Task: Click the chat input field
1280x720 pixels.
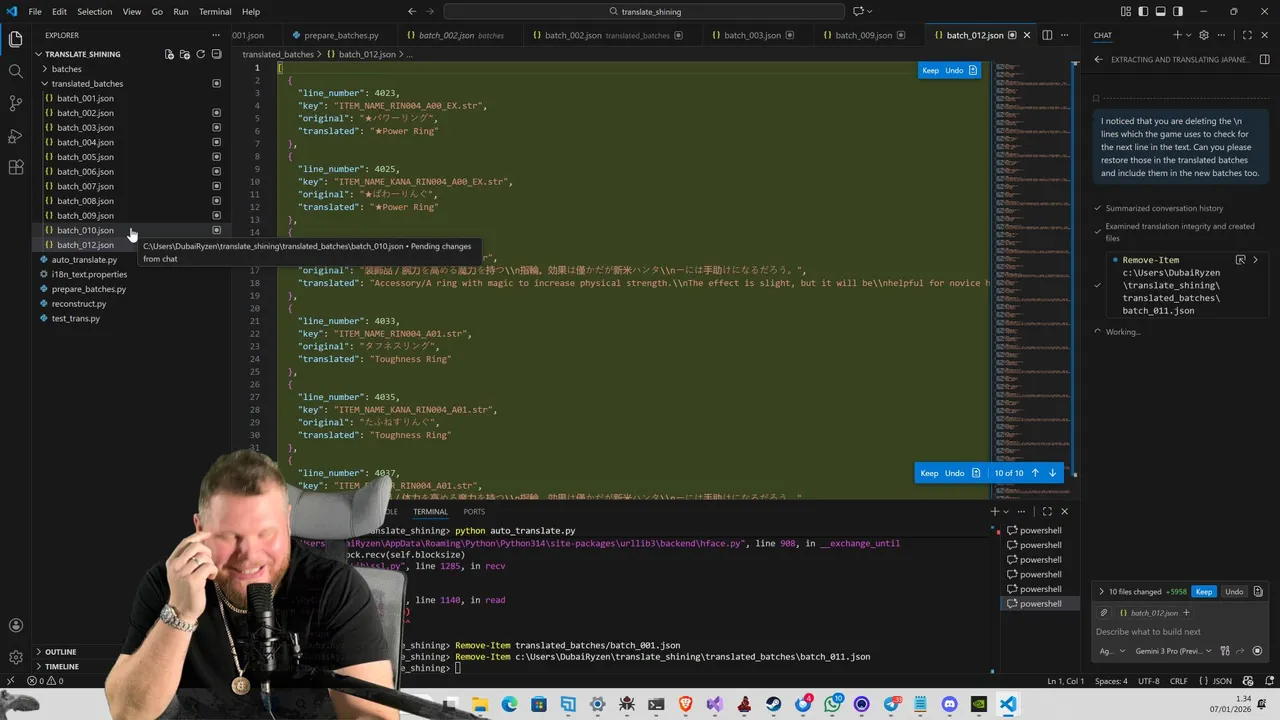Action: pos(1180,632)
